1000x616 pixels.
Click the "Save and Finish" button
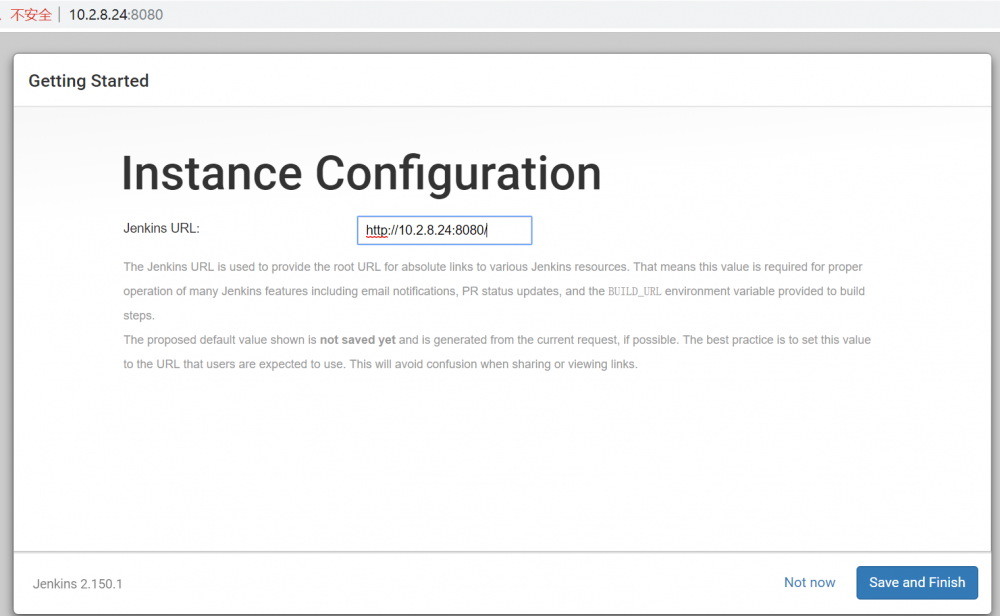[916, 582]
